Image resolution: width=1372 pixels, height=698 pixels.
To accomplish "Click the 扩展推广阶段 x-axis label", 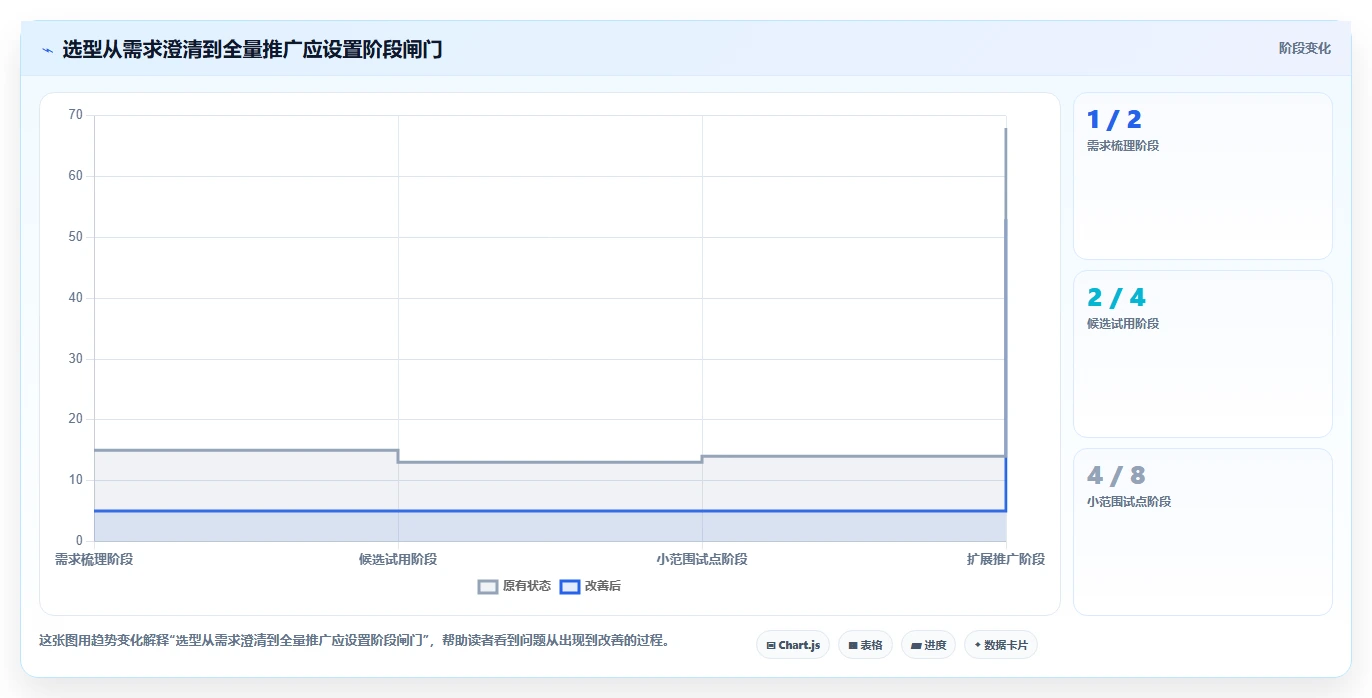I will (x=1006, y=559).
